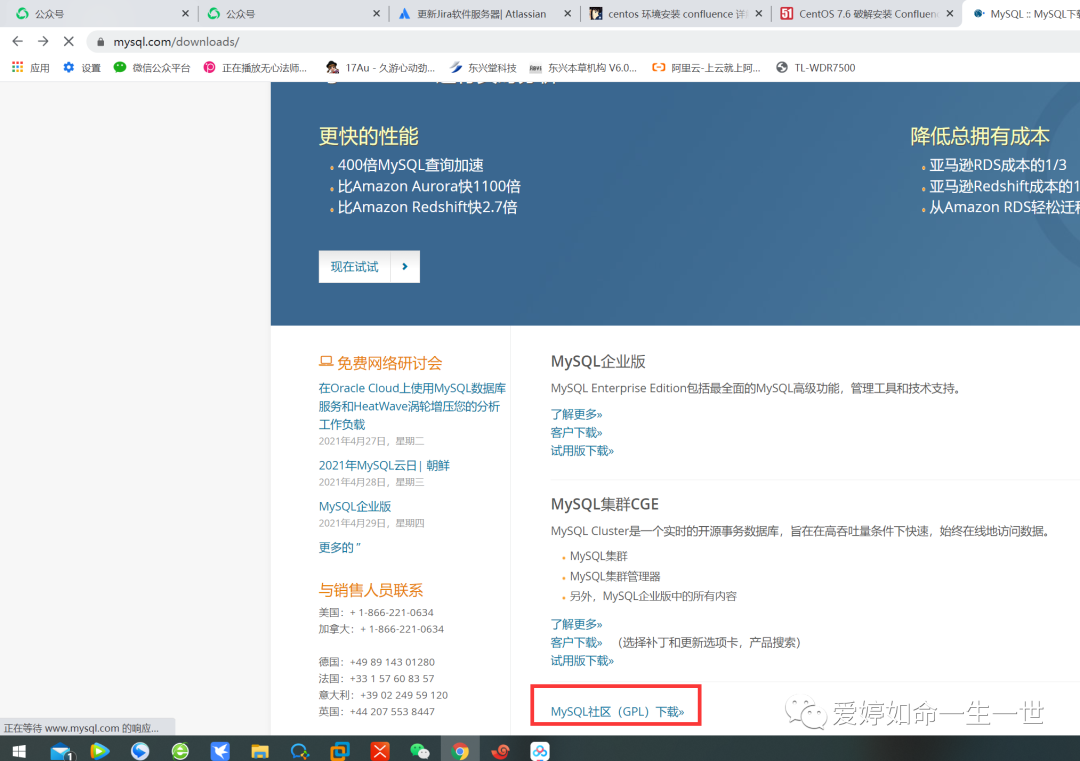The image size is (1080, 761).
Task: Open the VMware taskbar icon
Action: (340, 751)
